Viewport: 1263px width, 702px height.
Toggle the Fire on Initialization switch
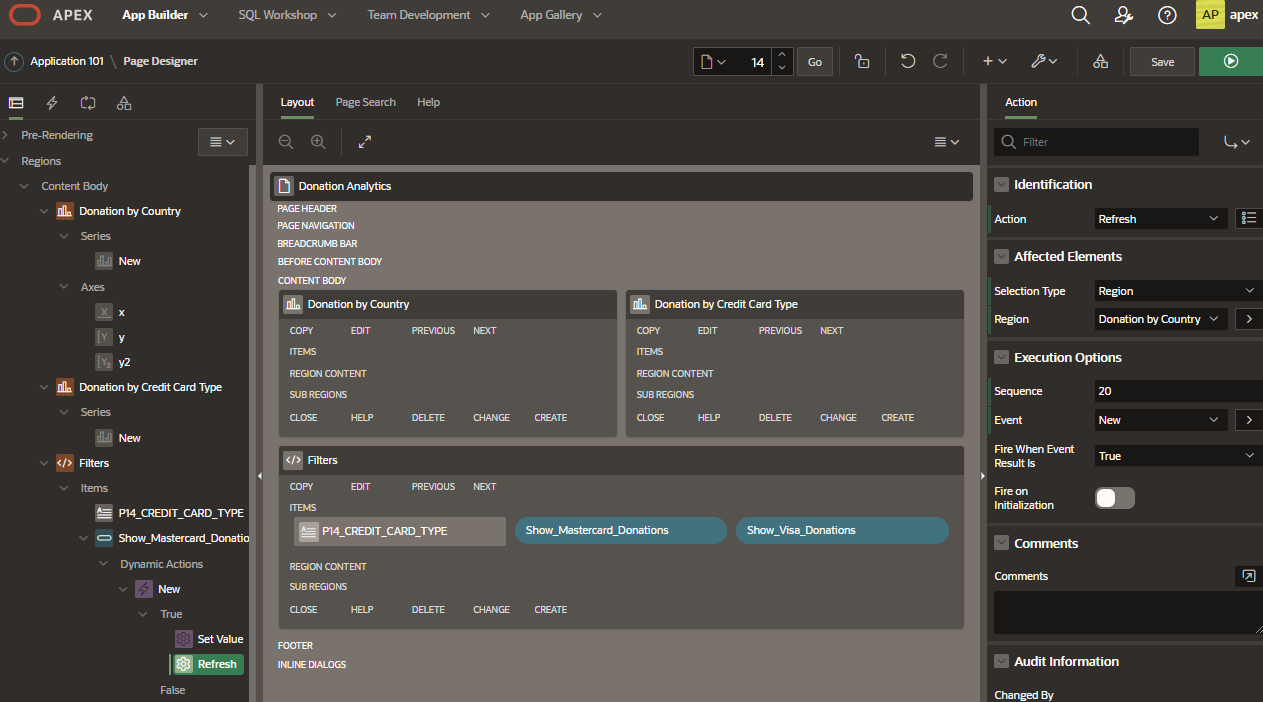pos(1115,498)
